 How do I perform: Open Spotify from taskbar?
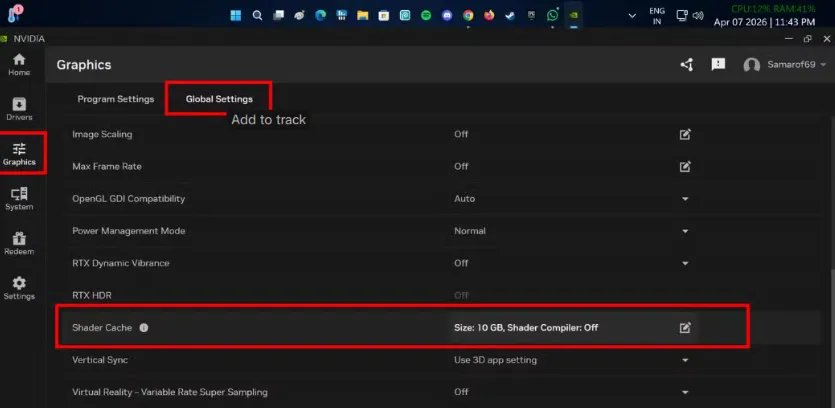pos(426,15)
